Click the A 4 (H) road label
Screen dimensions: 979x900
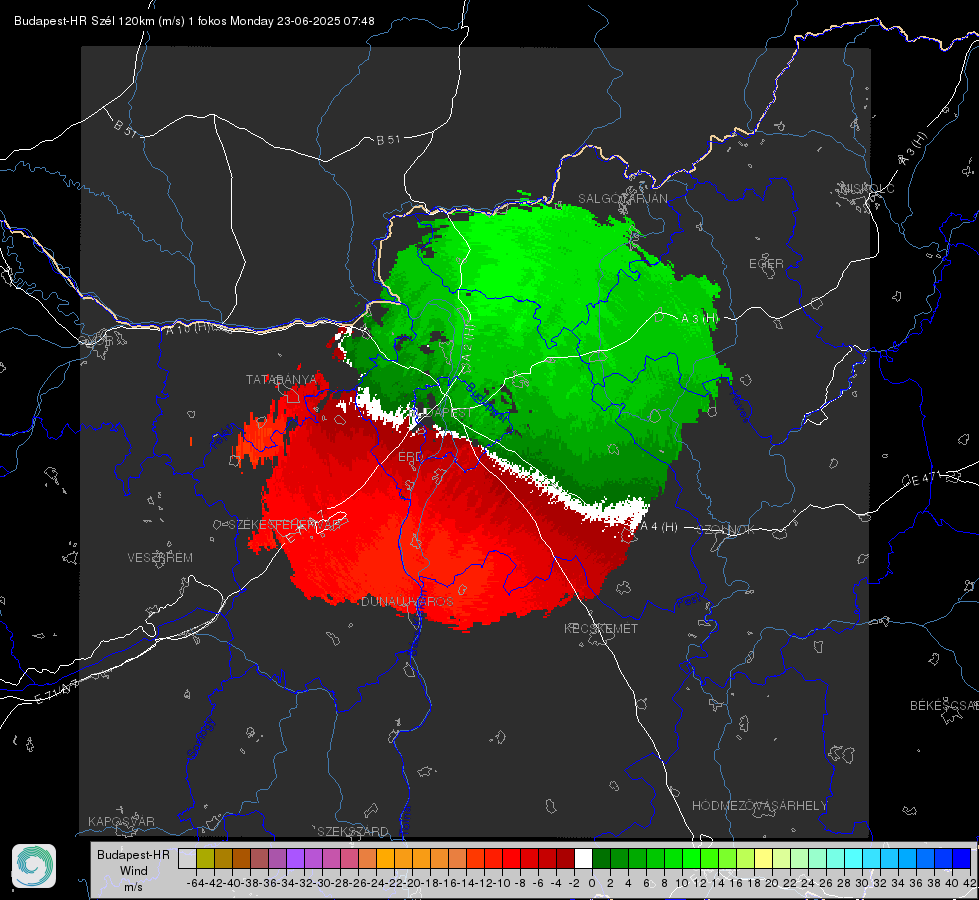coord(659,527)
